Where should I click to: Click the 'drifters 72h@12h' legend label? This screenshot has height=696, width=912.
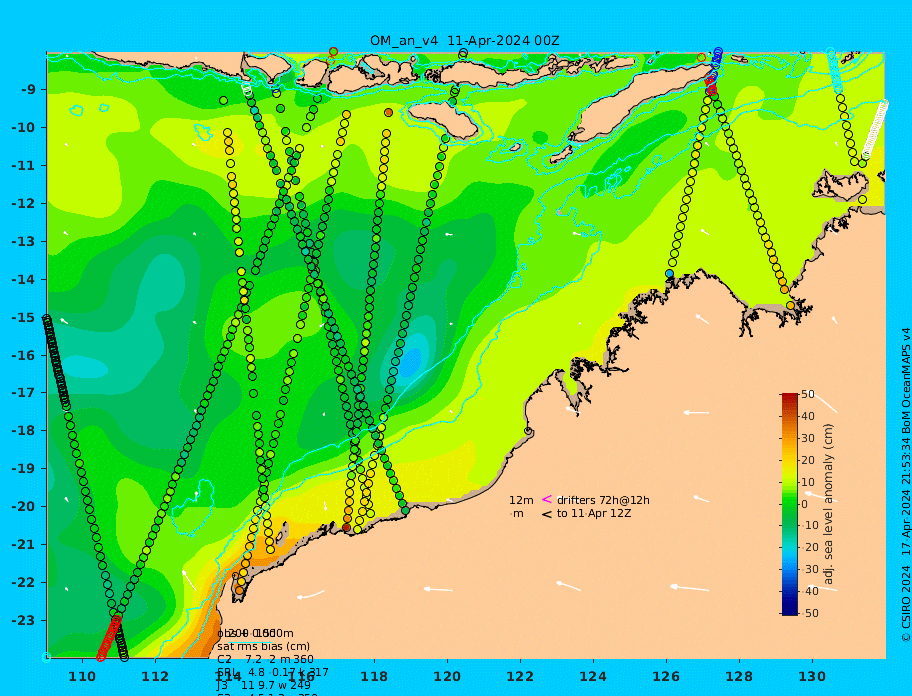[603, 500]
